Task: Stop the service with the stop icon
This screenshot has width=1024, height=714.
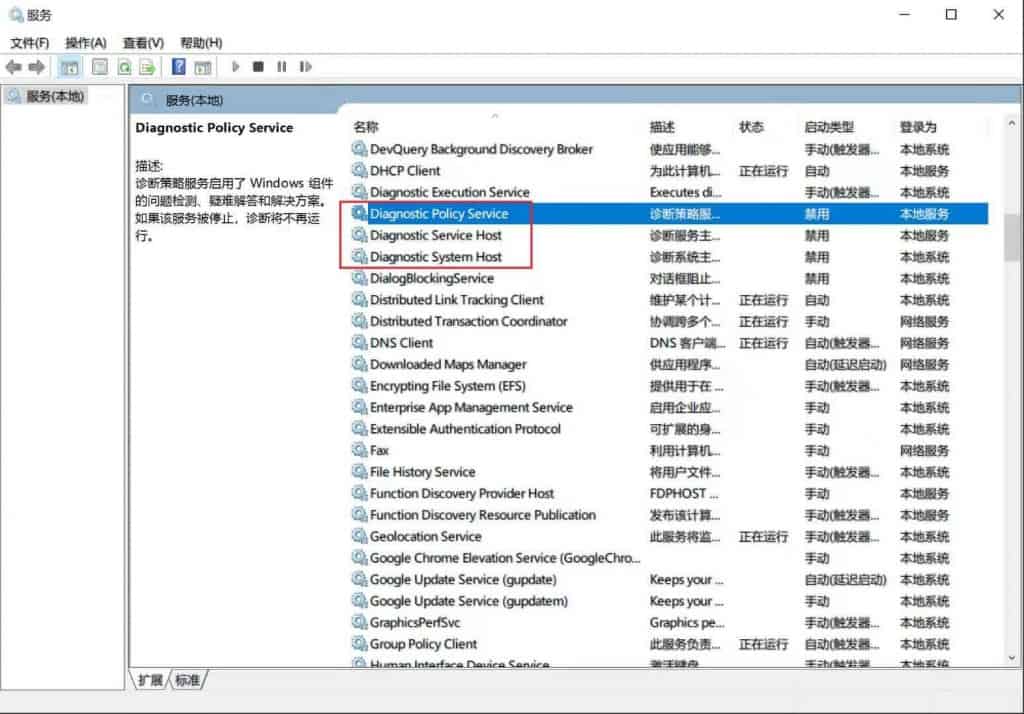Action: [258, 66]
